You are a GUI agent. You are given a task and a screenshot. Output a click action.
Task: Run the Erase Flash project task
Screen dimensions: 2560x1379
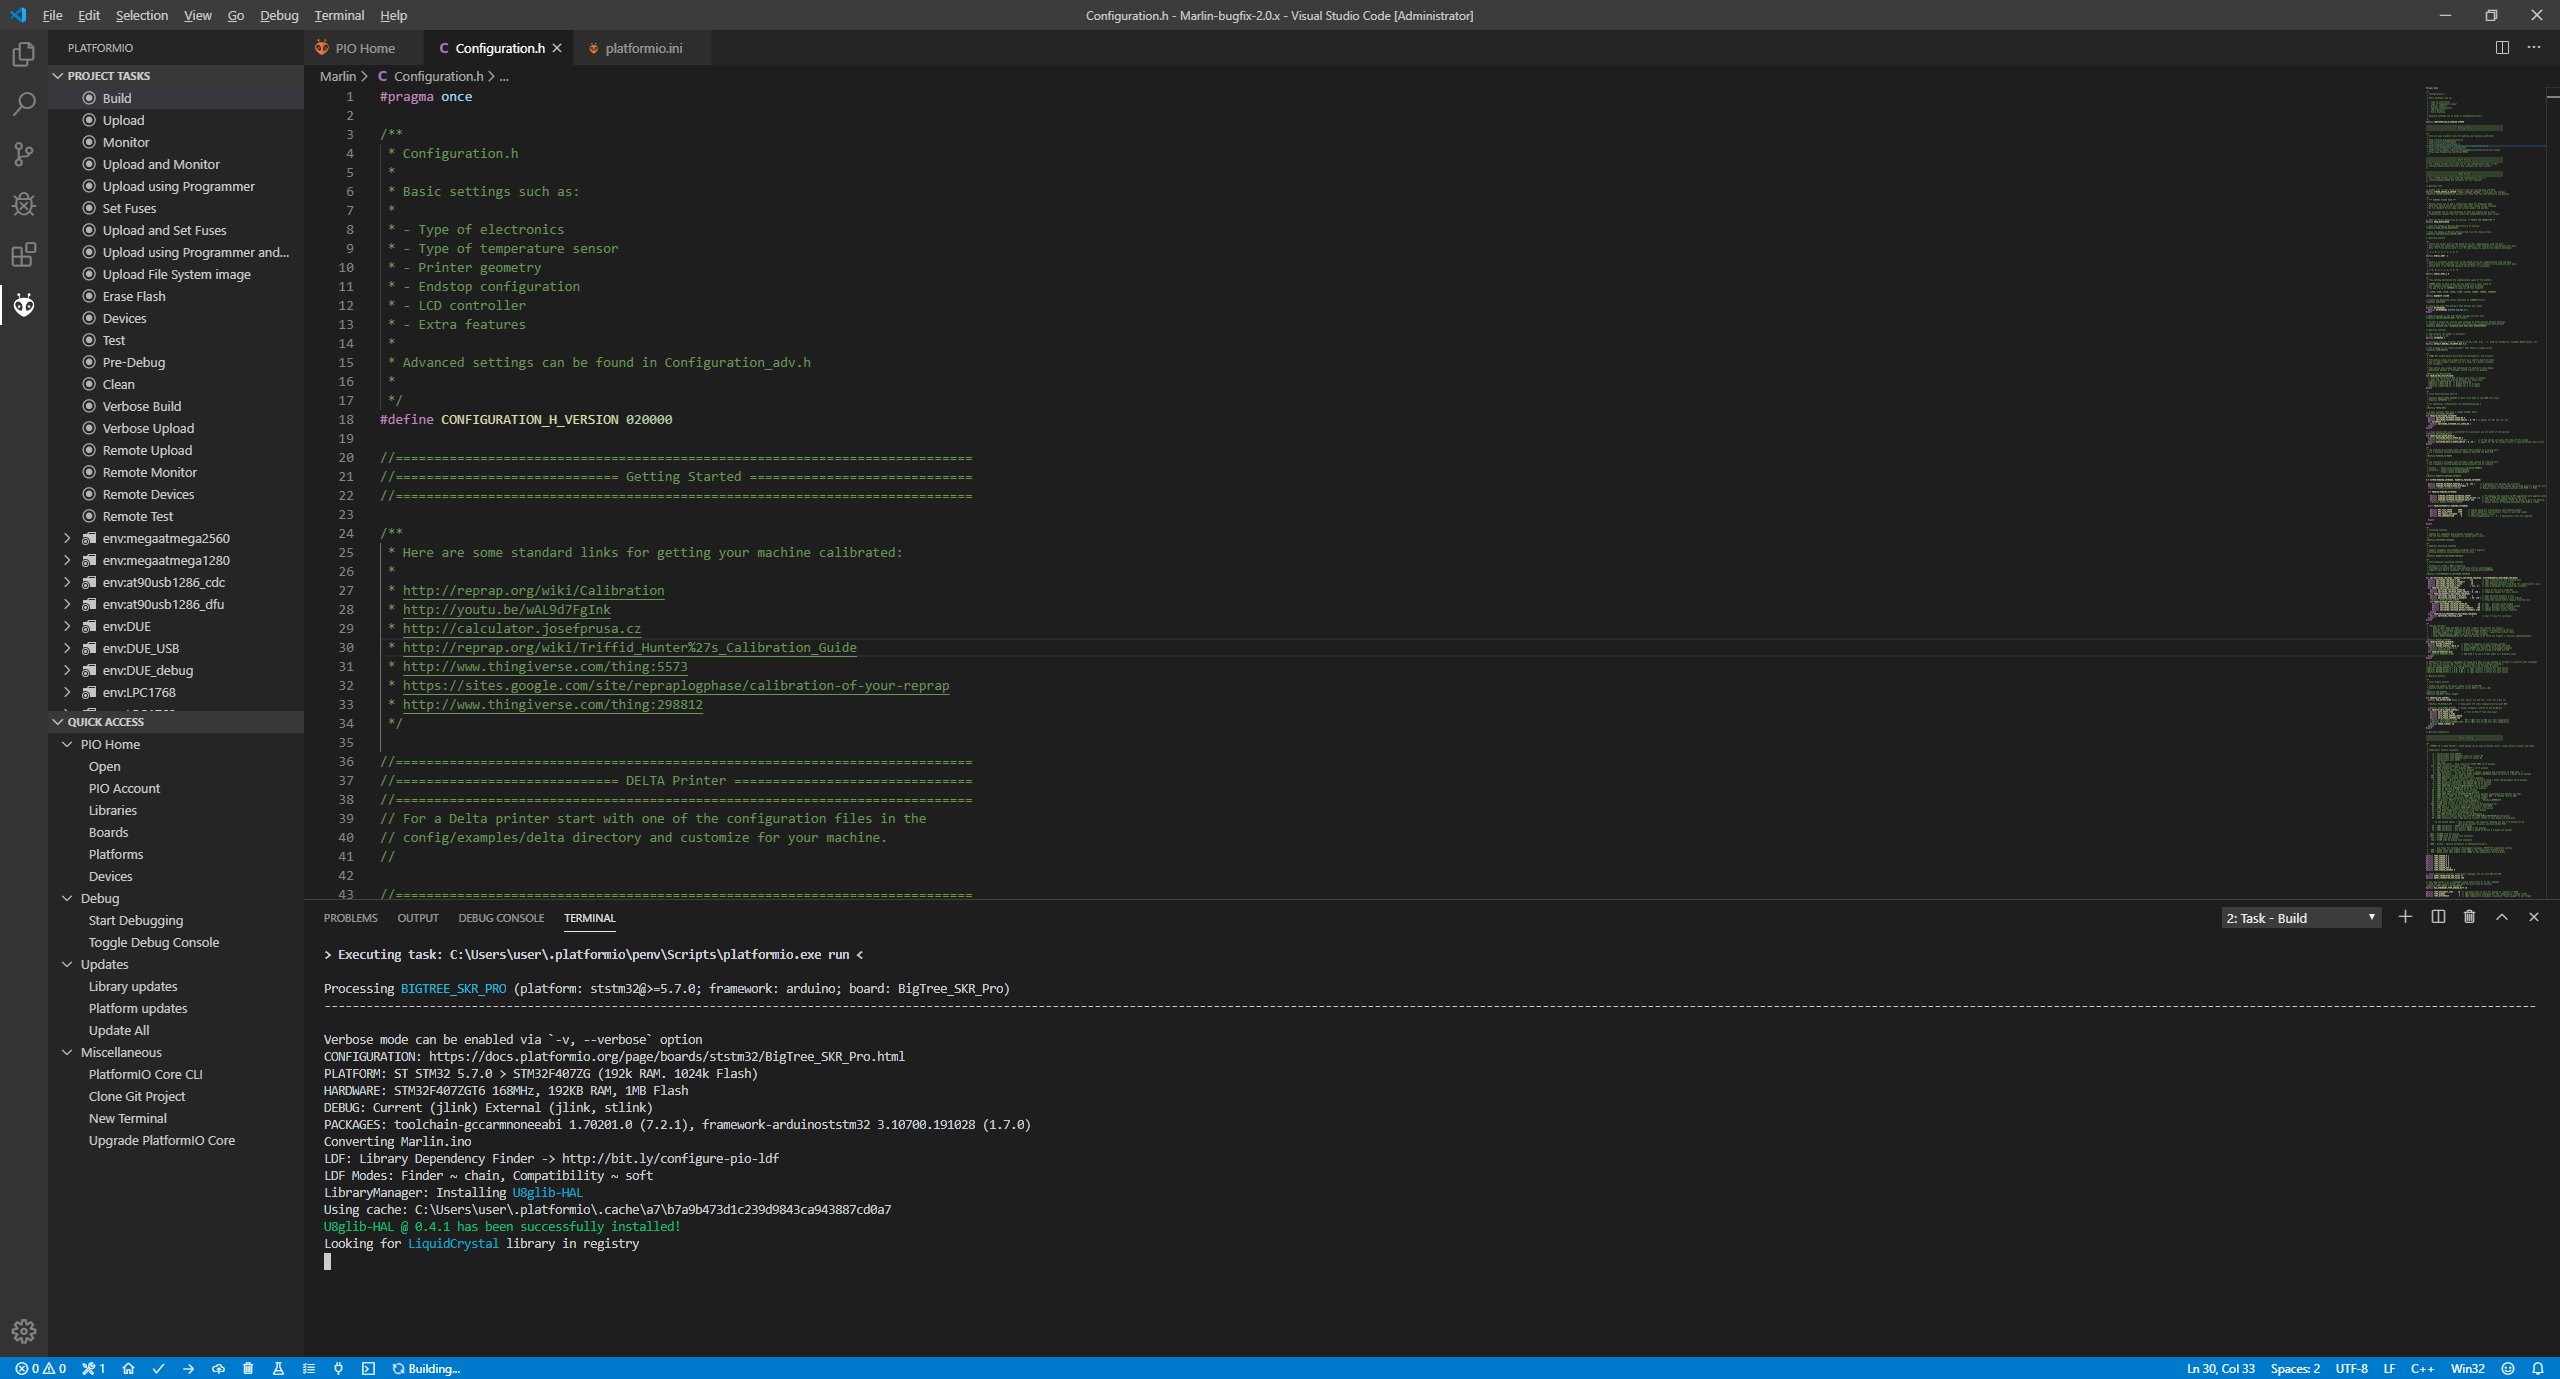[x=134, y=296]
